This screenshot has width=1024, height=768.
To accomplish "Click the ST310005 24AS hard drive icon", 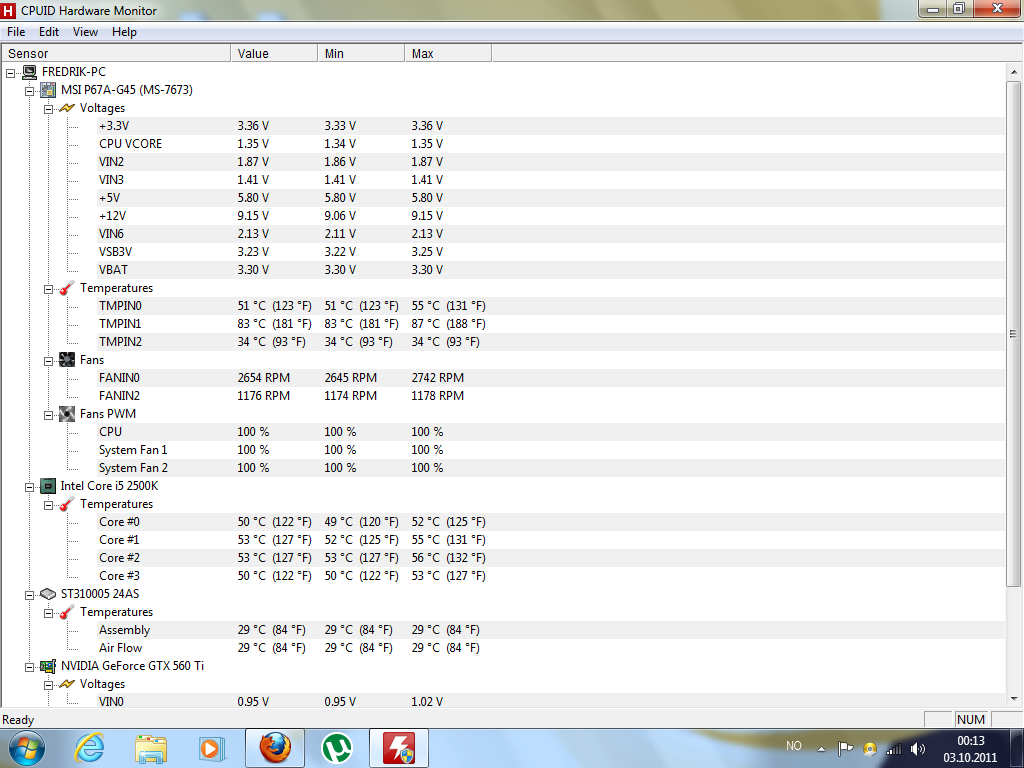I will (x=48, y=594).
